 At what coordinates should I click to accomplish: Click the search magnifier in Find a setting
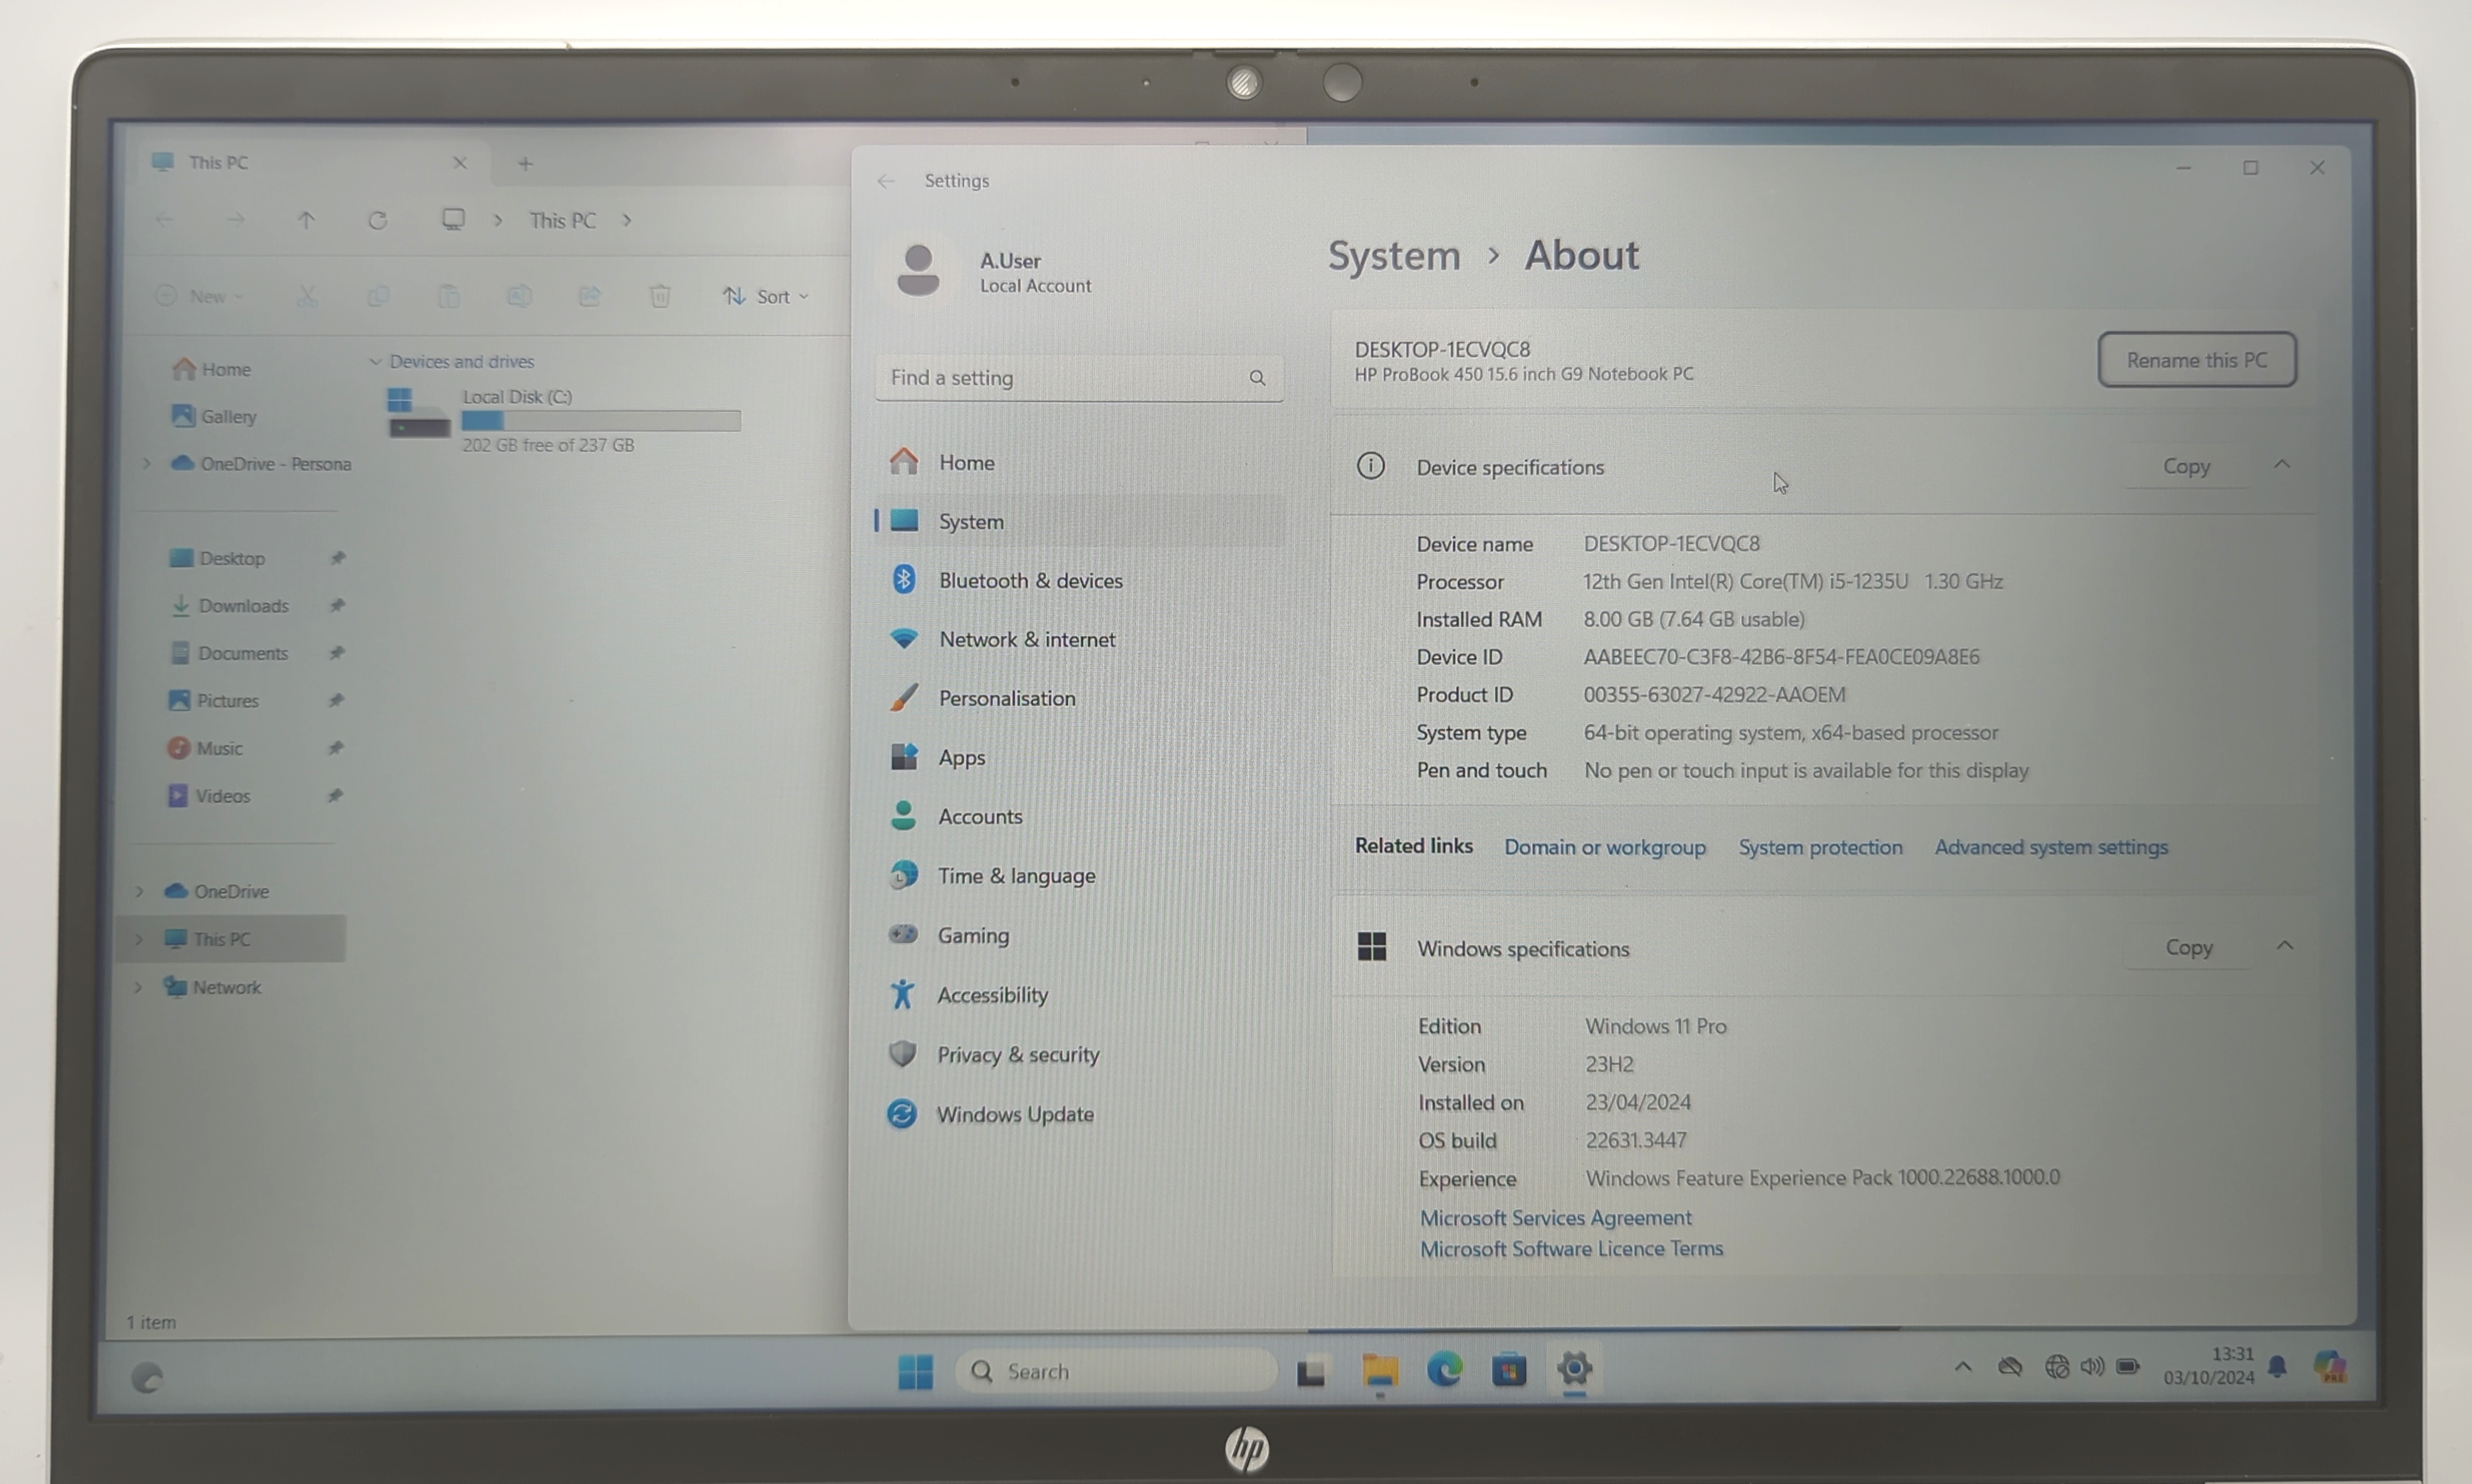[x=1257, y=378]
